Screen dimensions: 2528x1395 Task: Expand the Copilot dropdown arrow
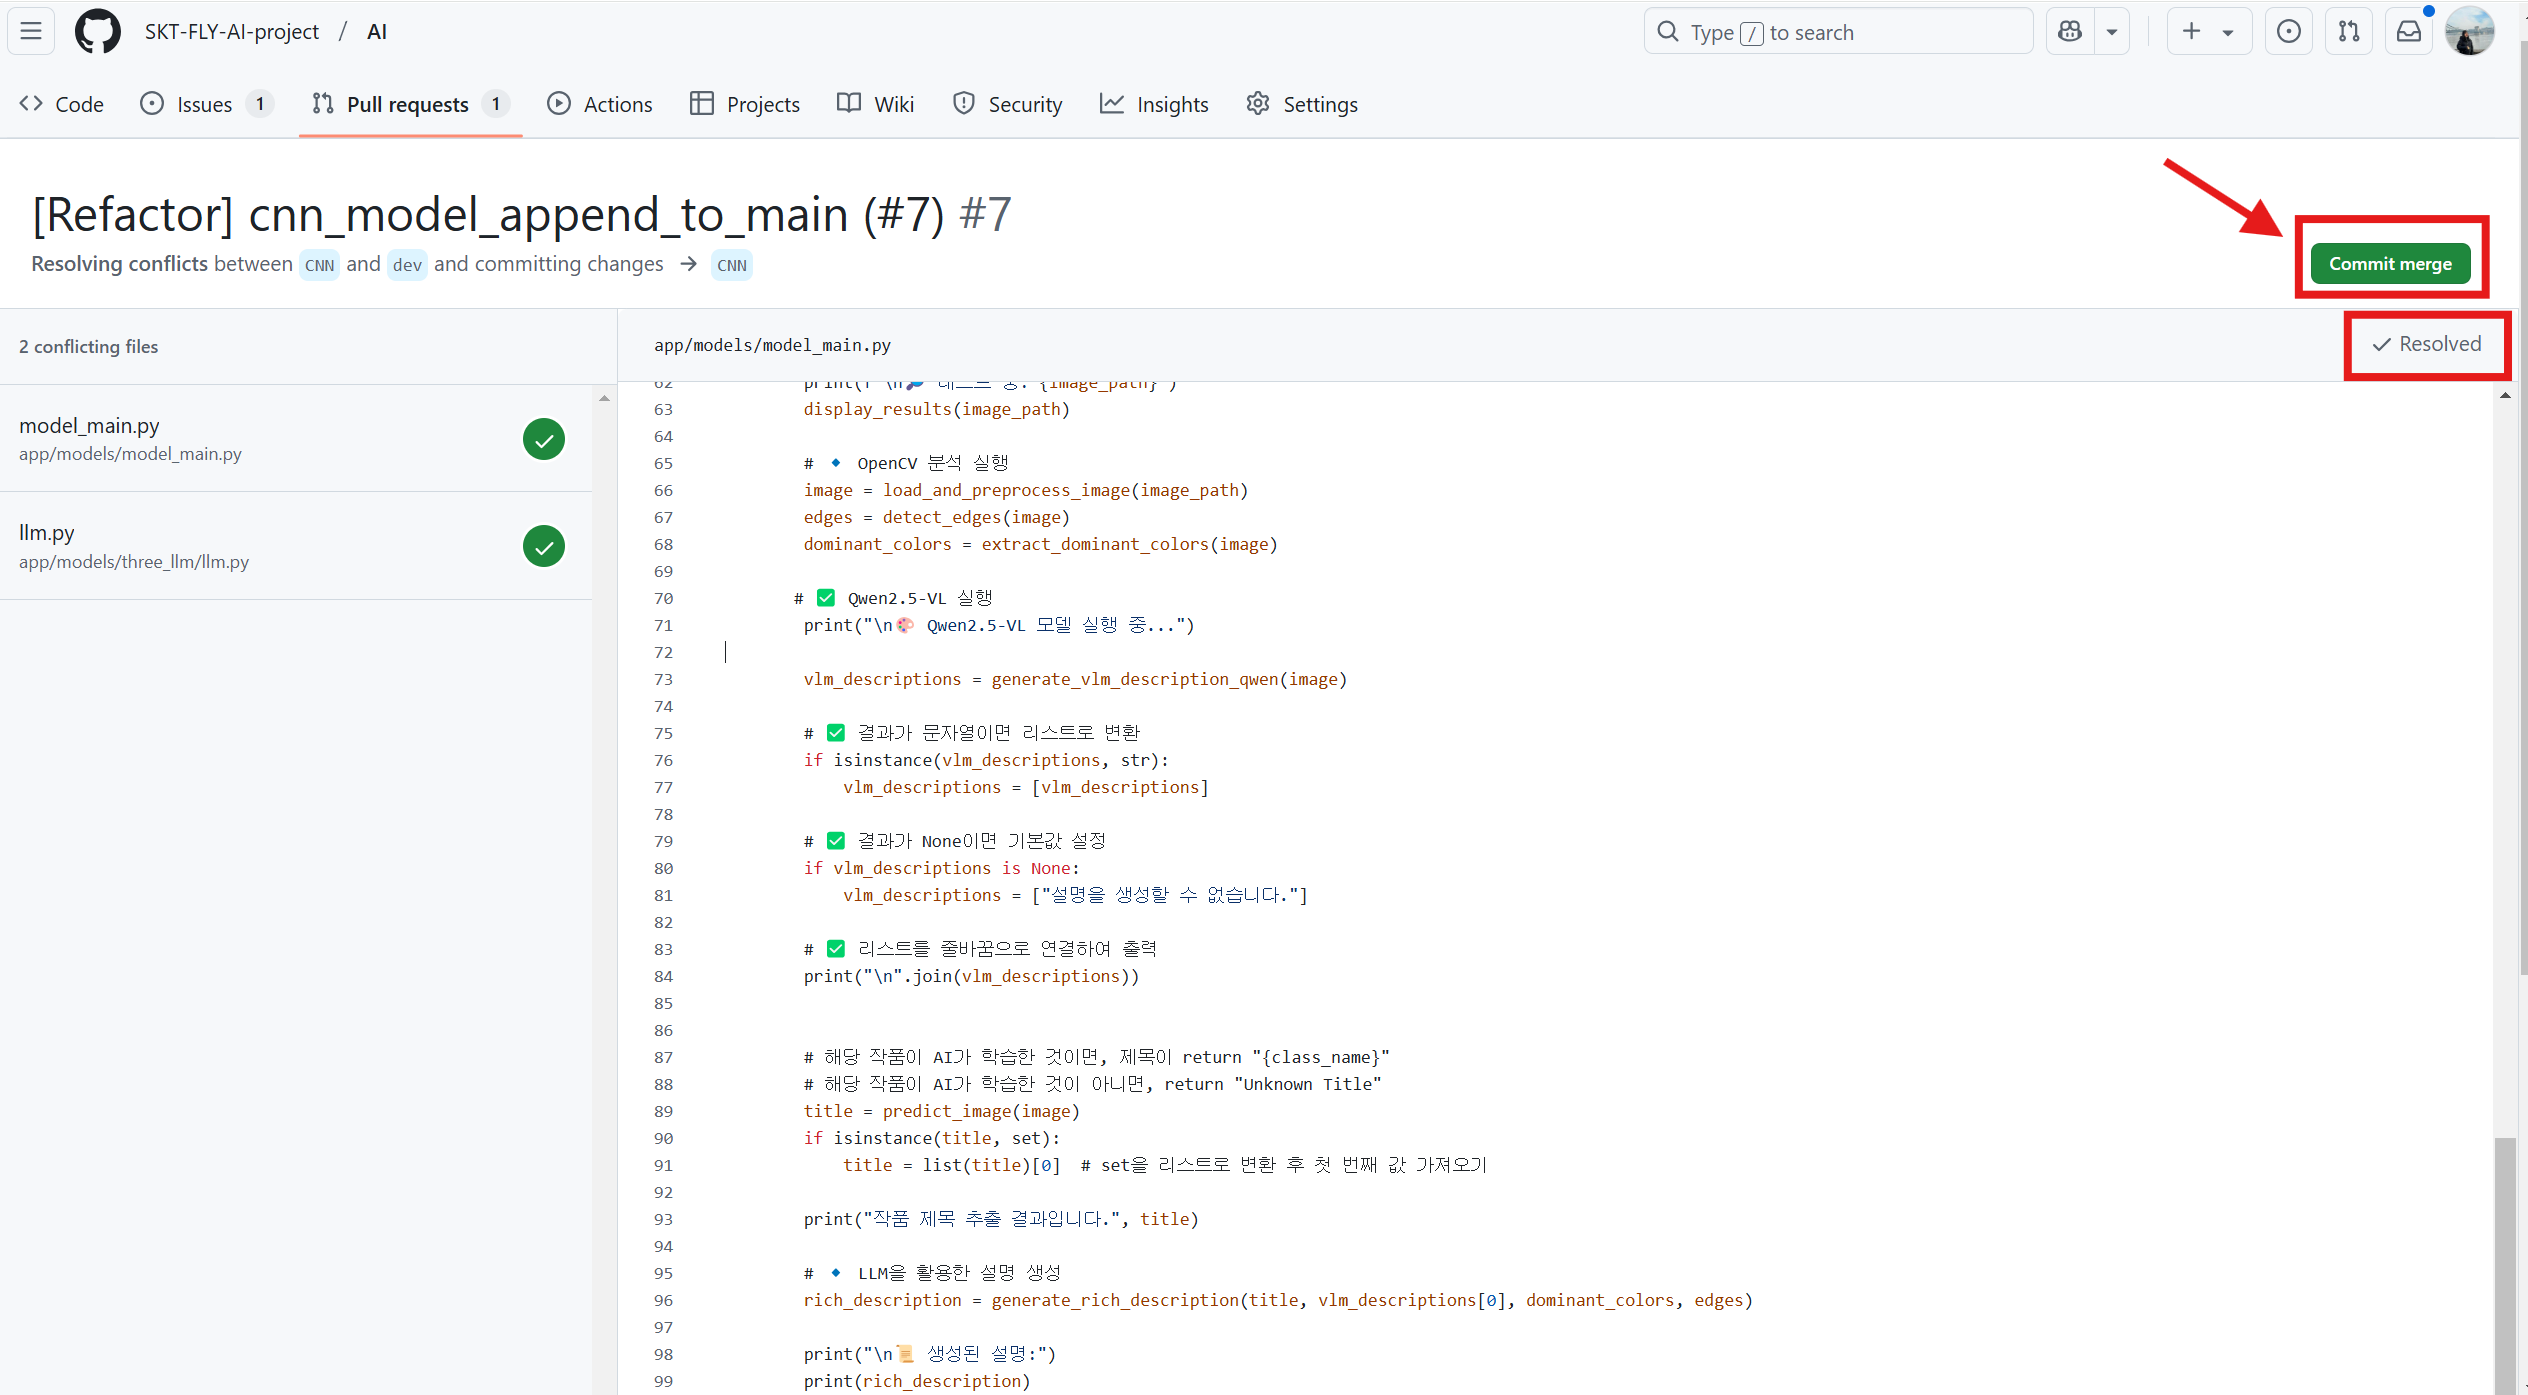2112,32
